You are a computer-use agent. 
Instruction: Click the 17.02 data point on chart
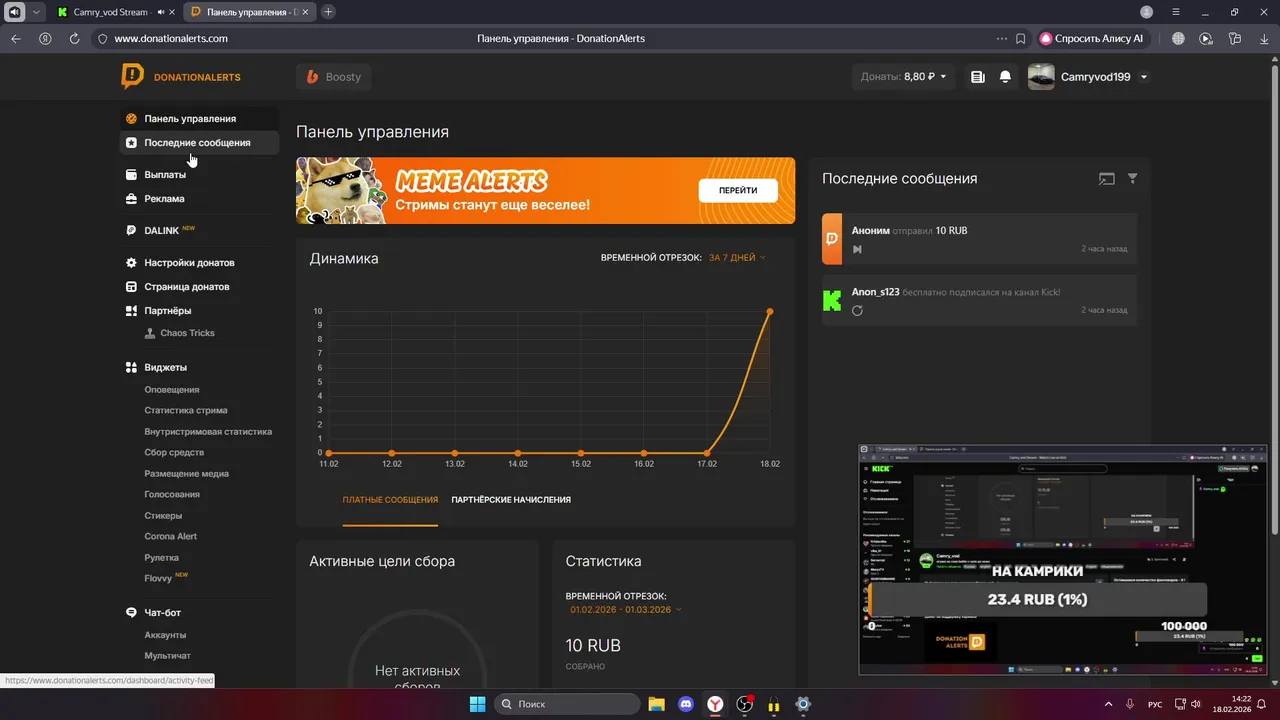click(707, 453)
